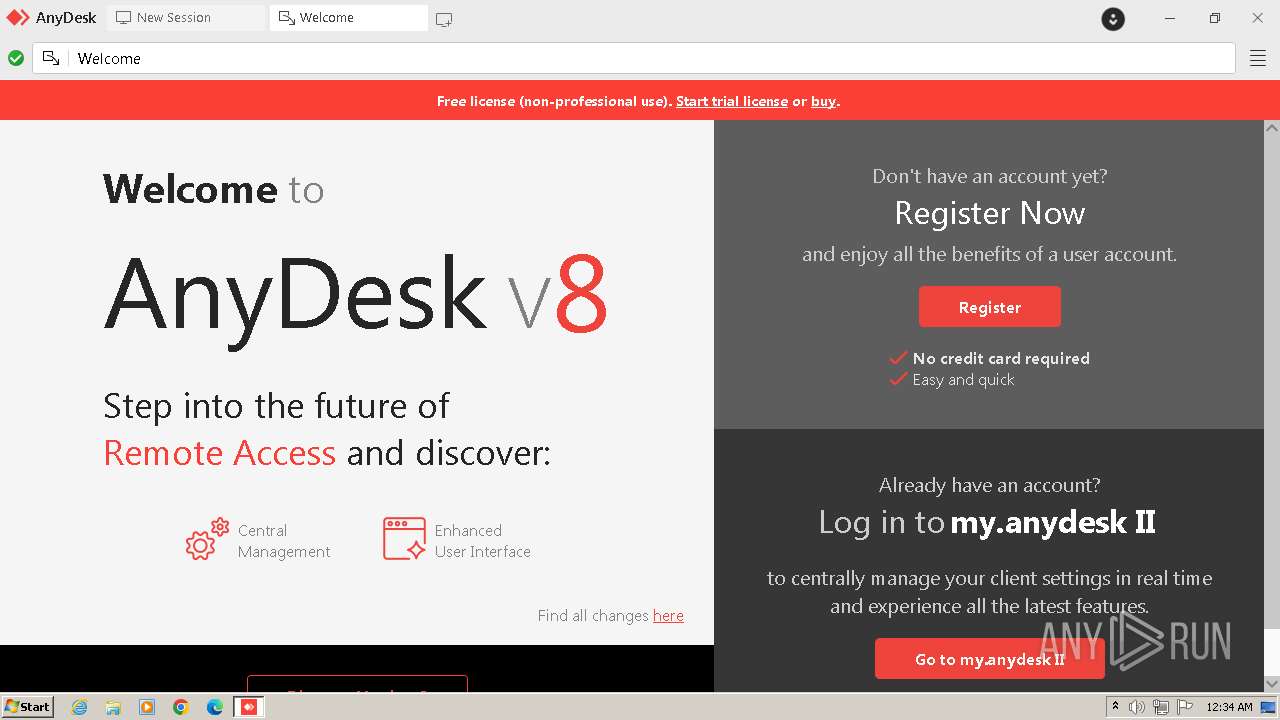Screen dimensions: 1280x720
Task: Click the scrollbar down arrow
Action: pos(1272,684)
